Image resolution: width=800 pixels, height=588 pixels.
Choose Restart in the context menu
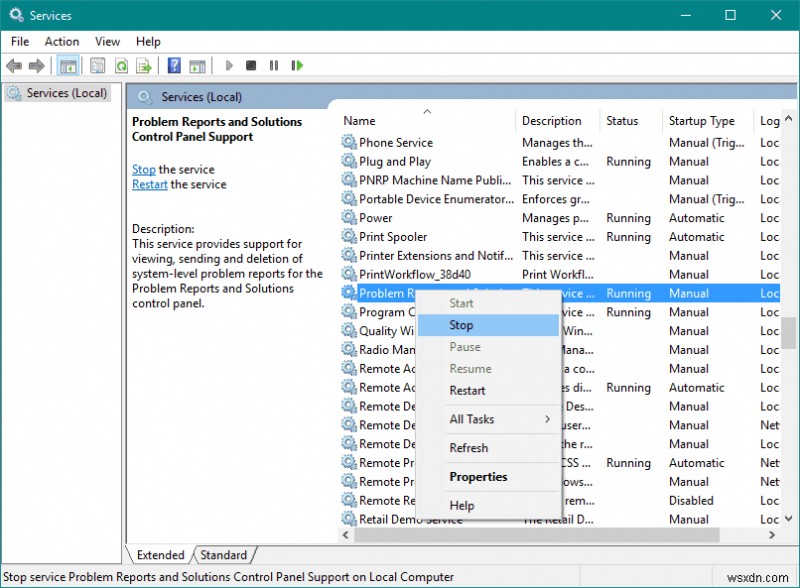click(488, 390)
